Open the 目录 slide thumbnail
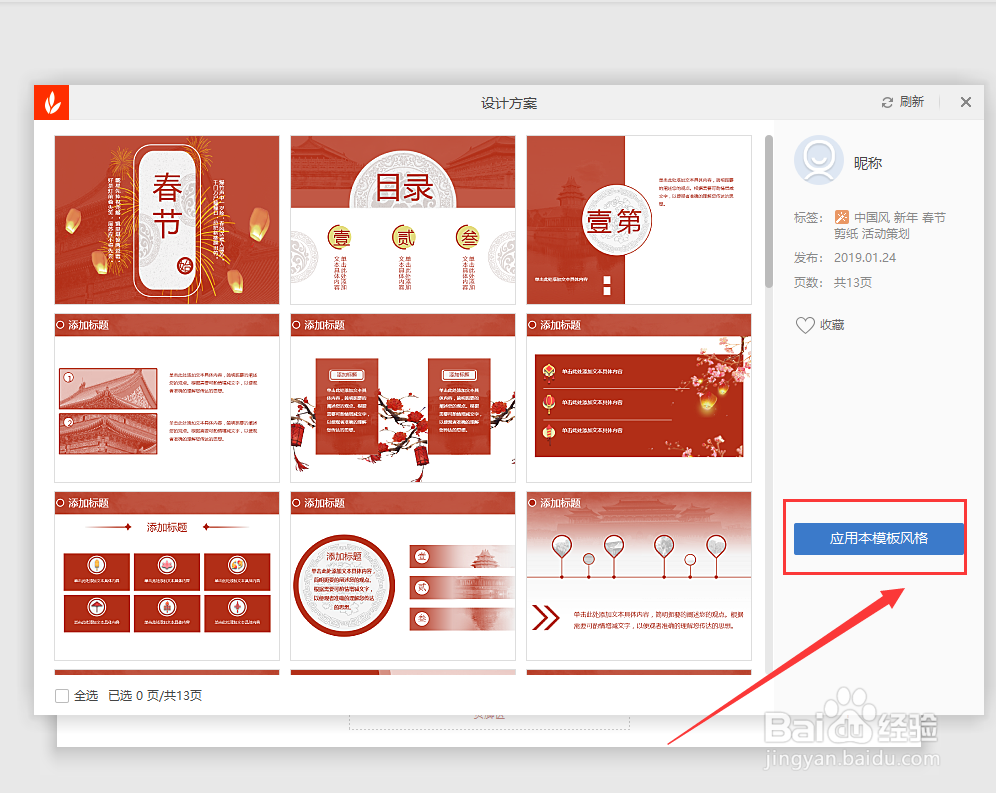This screenshot has width=996, height=793. [x=402, y=219]
